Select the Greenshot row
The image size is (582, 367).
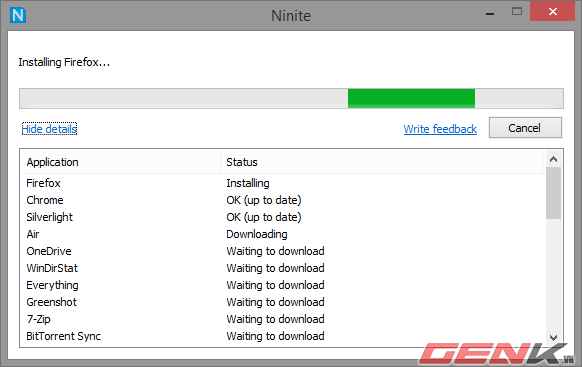(x=282, y=302)
